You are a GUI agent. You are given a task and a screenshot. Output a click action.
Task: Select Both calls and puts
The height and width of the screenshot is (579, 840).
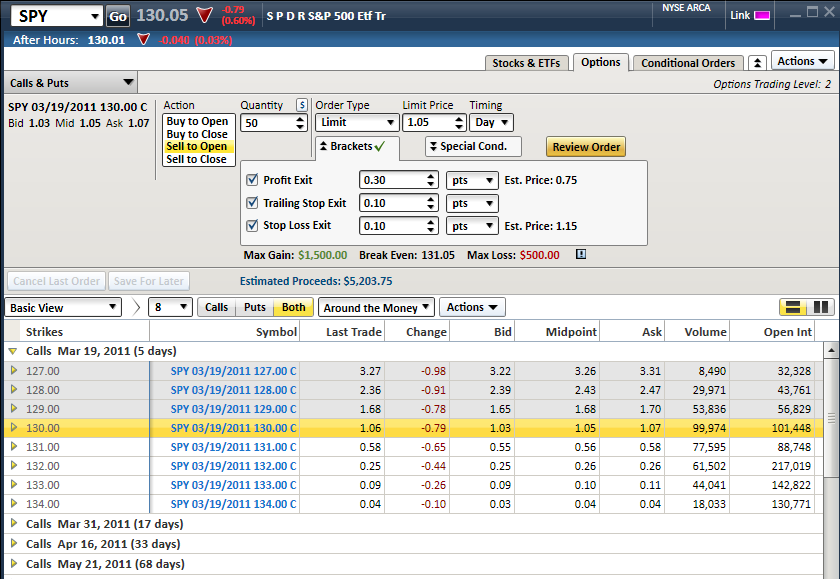tap(293, 307)
